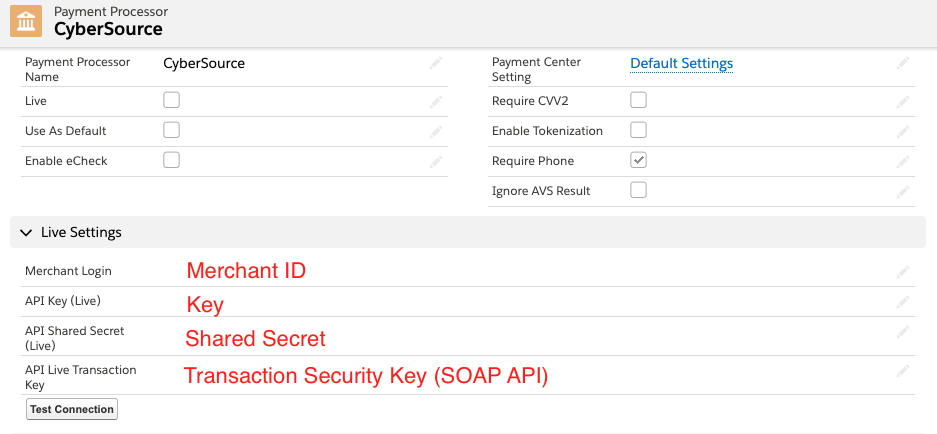Click edit pencil for Live field
This screenshot has width=937, height=434.
tap(436, 101)
